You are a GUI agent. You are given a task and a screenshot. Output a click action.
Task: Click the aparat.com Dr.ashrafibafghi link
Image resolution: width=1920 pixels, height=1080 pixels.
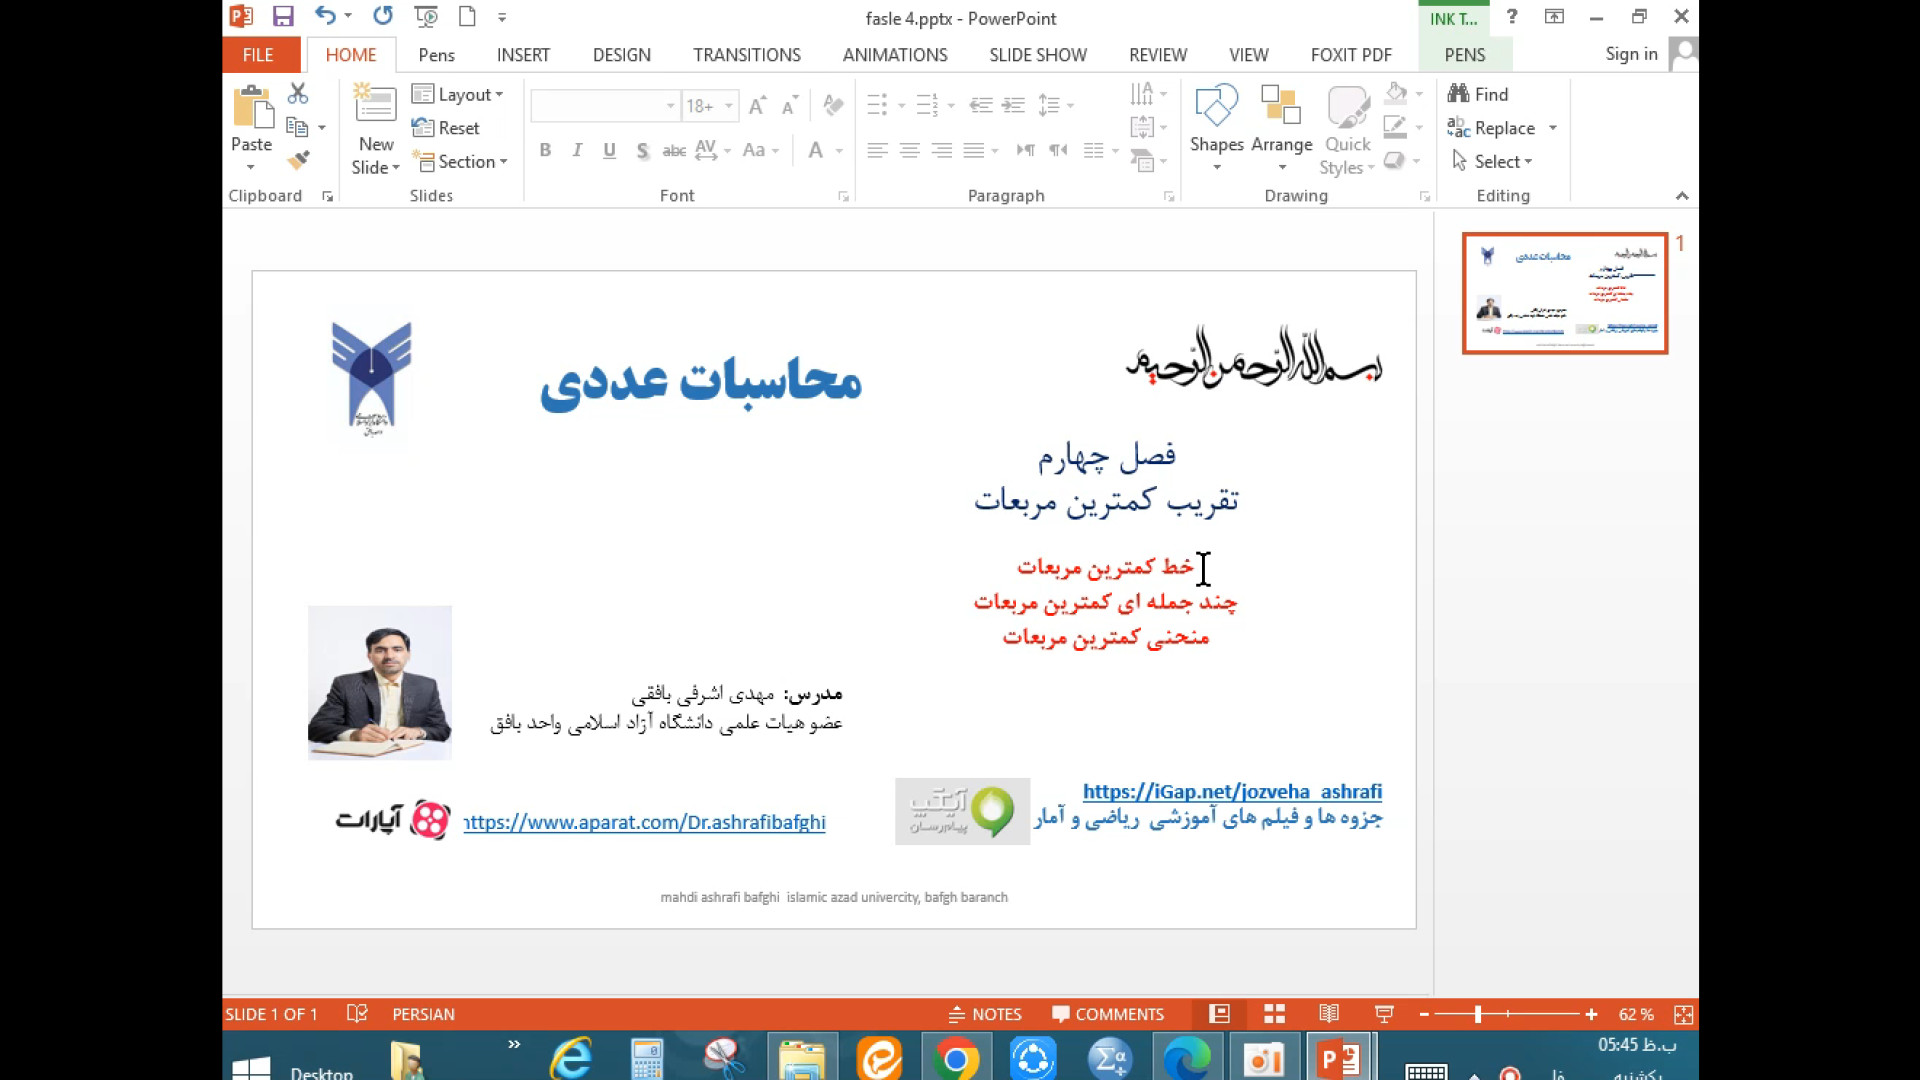click(x=645, y=822)
